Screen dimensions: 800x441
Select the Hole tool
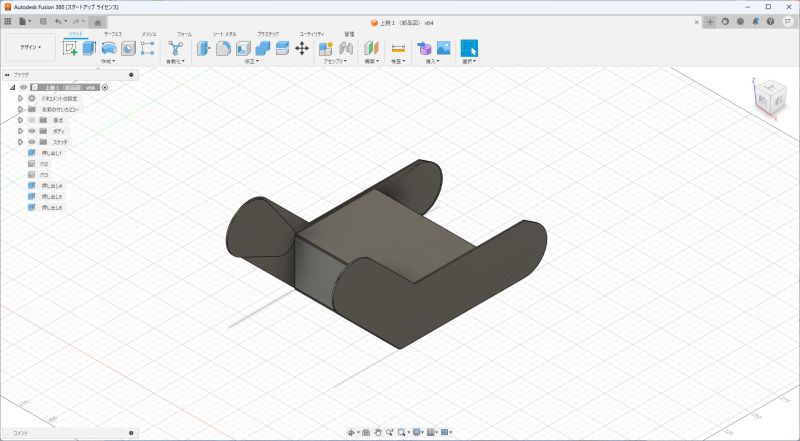tap(129, 48)
